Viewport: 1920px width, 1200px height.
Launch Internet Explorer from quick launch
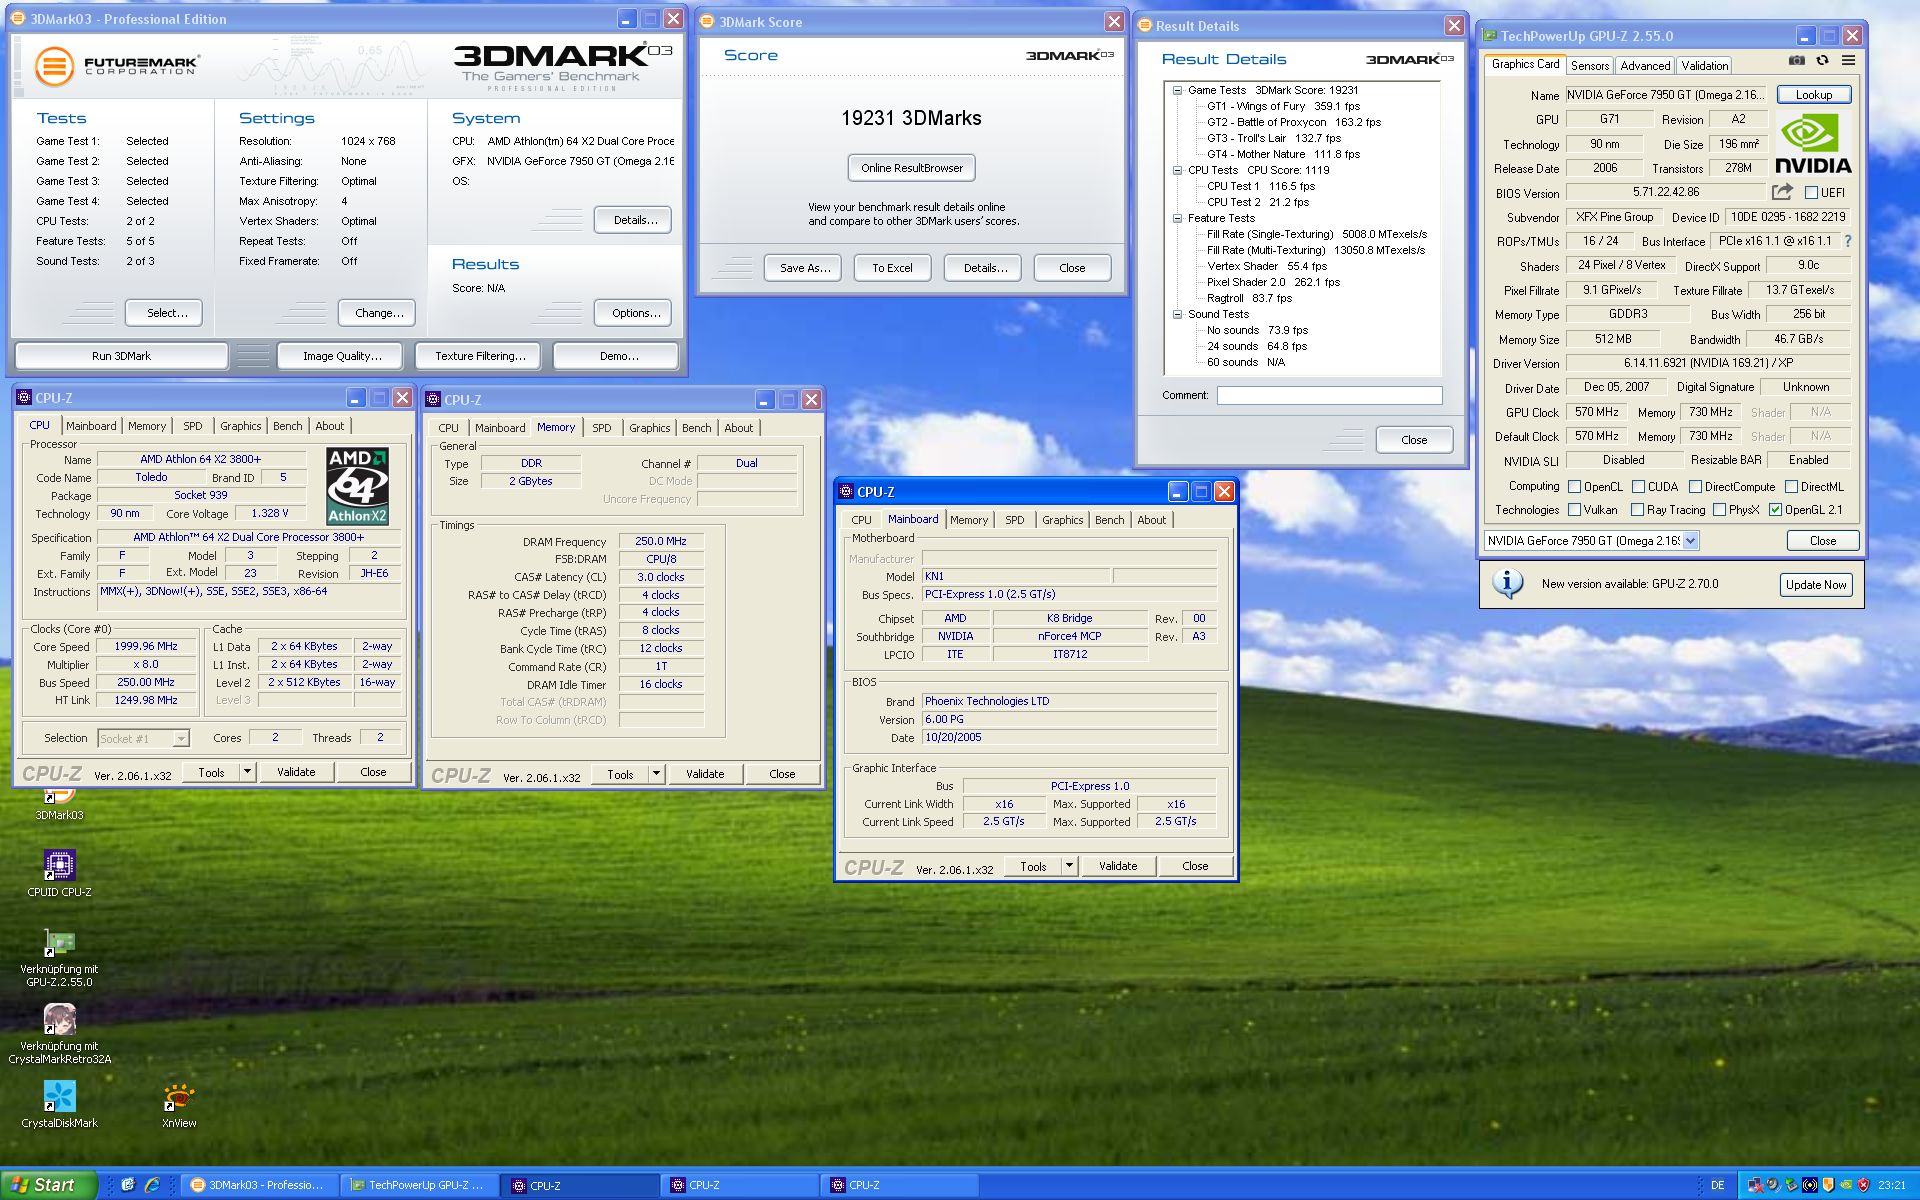(x=152, y=1185)
